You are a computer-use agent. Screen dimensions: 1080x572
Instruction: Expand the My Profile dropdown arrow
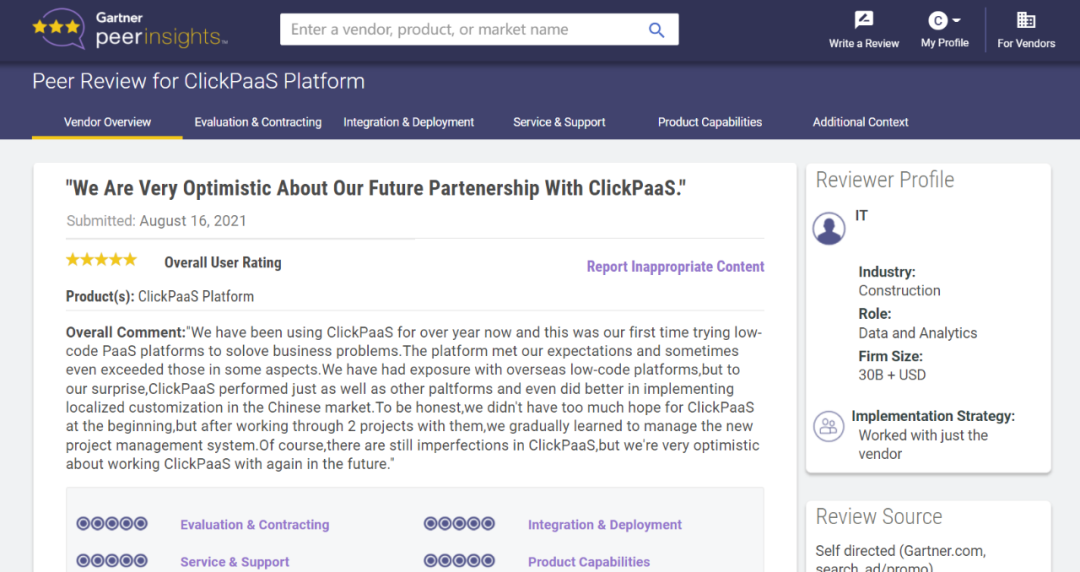(957, 20)
